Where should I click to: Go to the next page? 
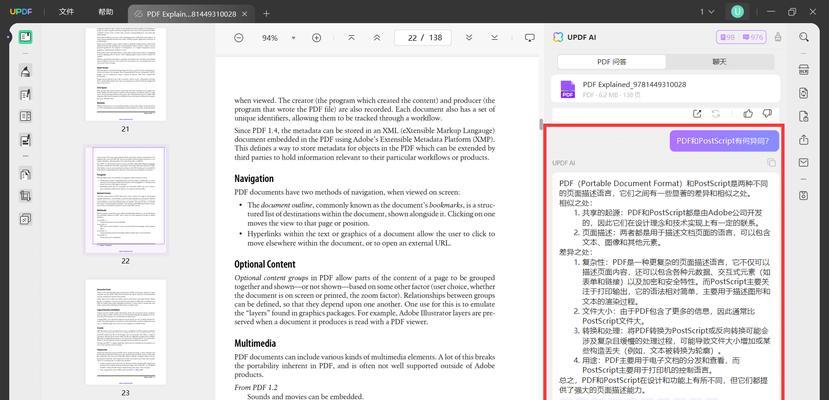(x=469, y=38)
